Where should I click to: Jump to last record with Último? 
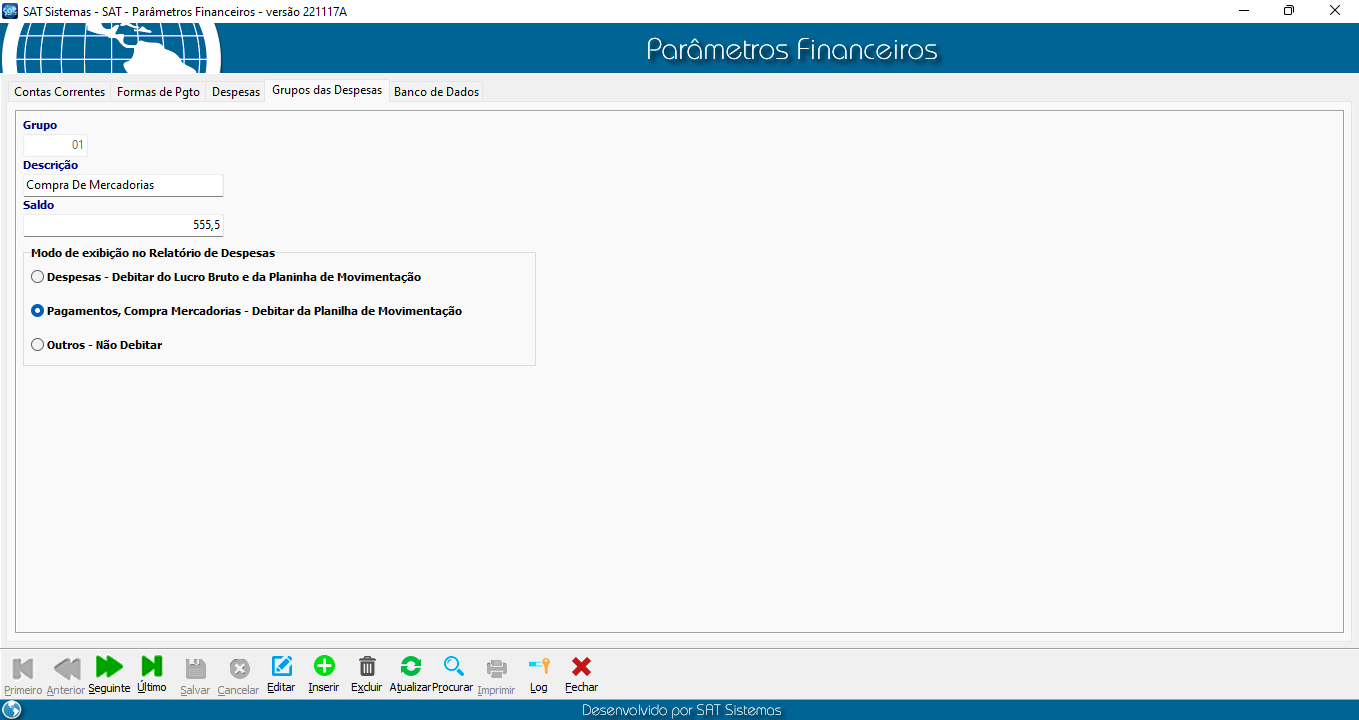point(152,667)
